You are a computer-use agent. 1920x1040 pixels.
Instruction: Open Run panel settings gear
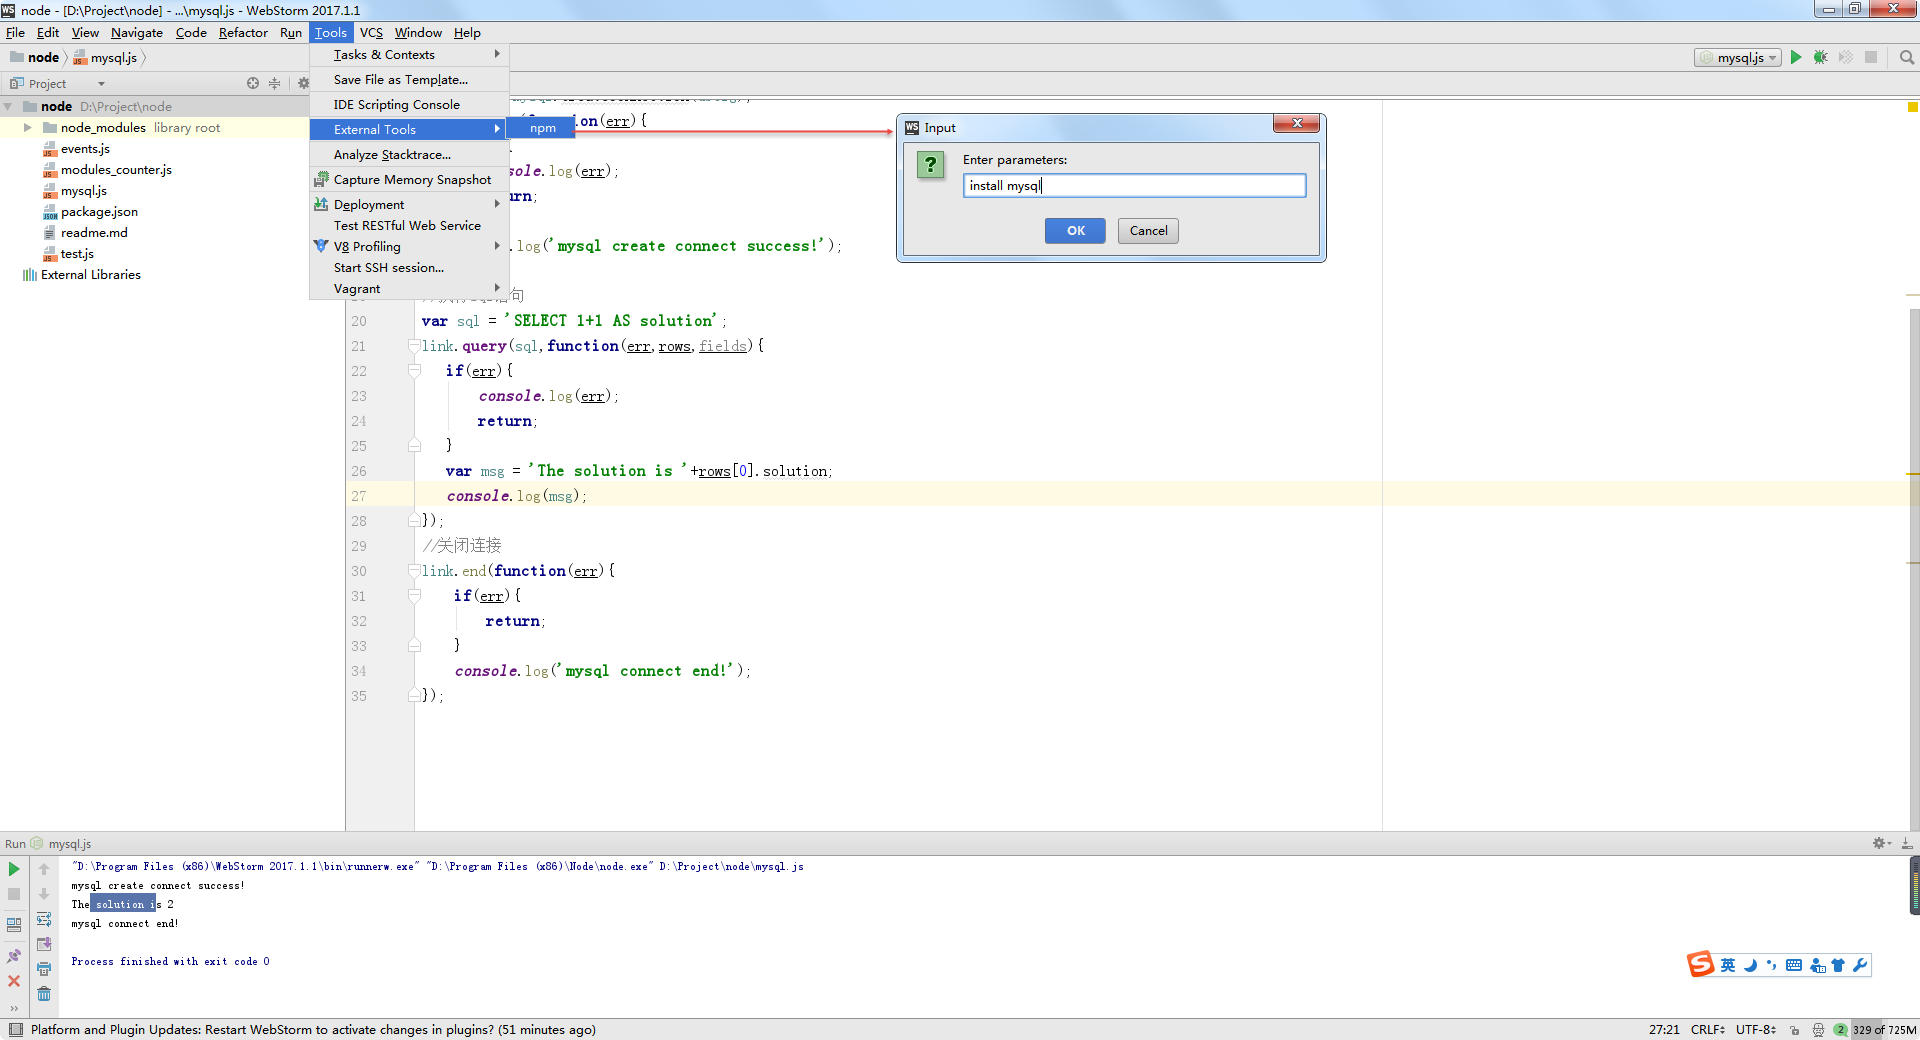(1880, 844)
